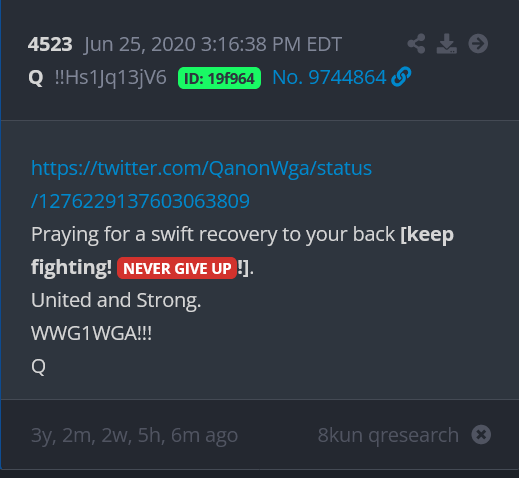Dismiss with the circled X icon
The height and width of the screenshot is (478, 519).
(x=481, y=435)
